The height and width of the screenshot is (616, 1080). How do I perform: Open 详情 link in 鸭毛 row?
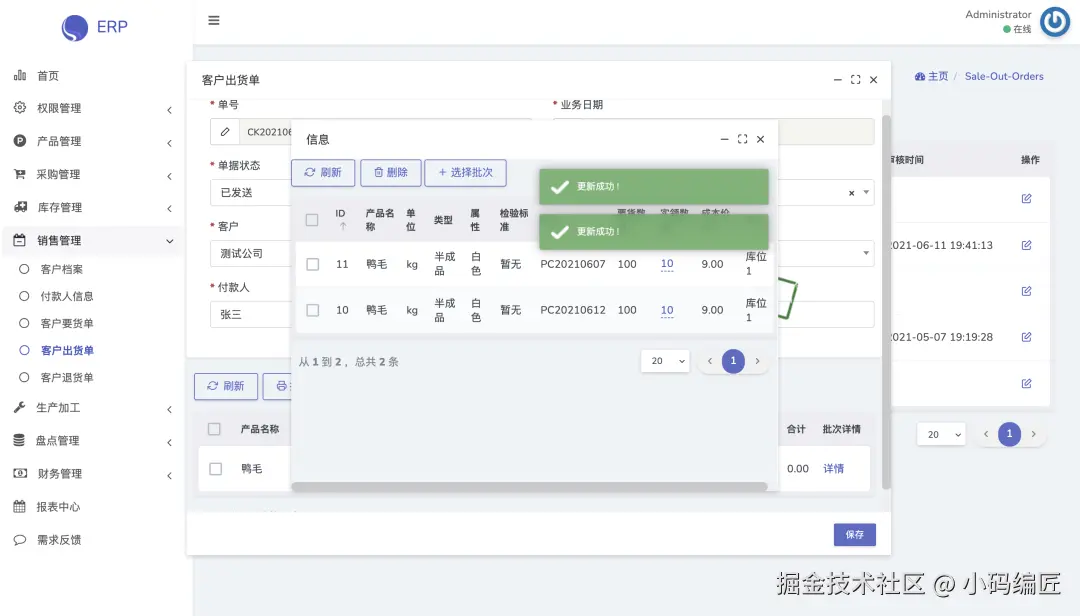coord(833,469)
